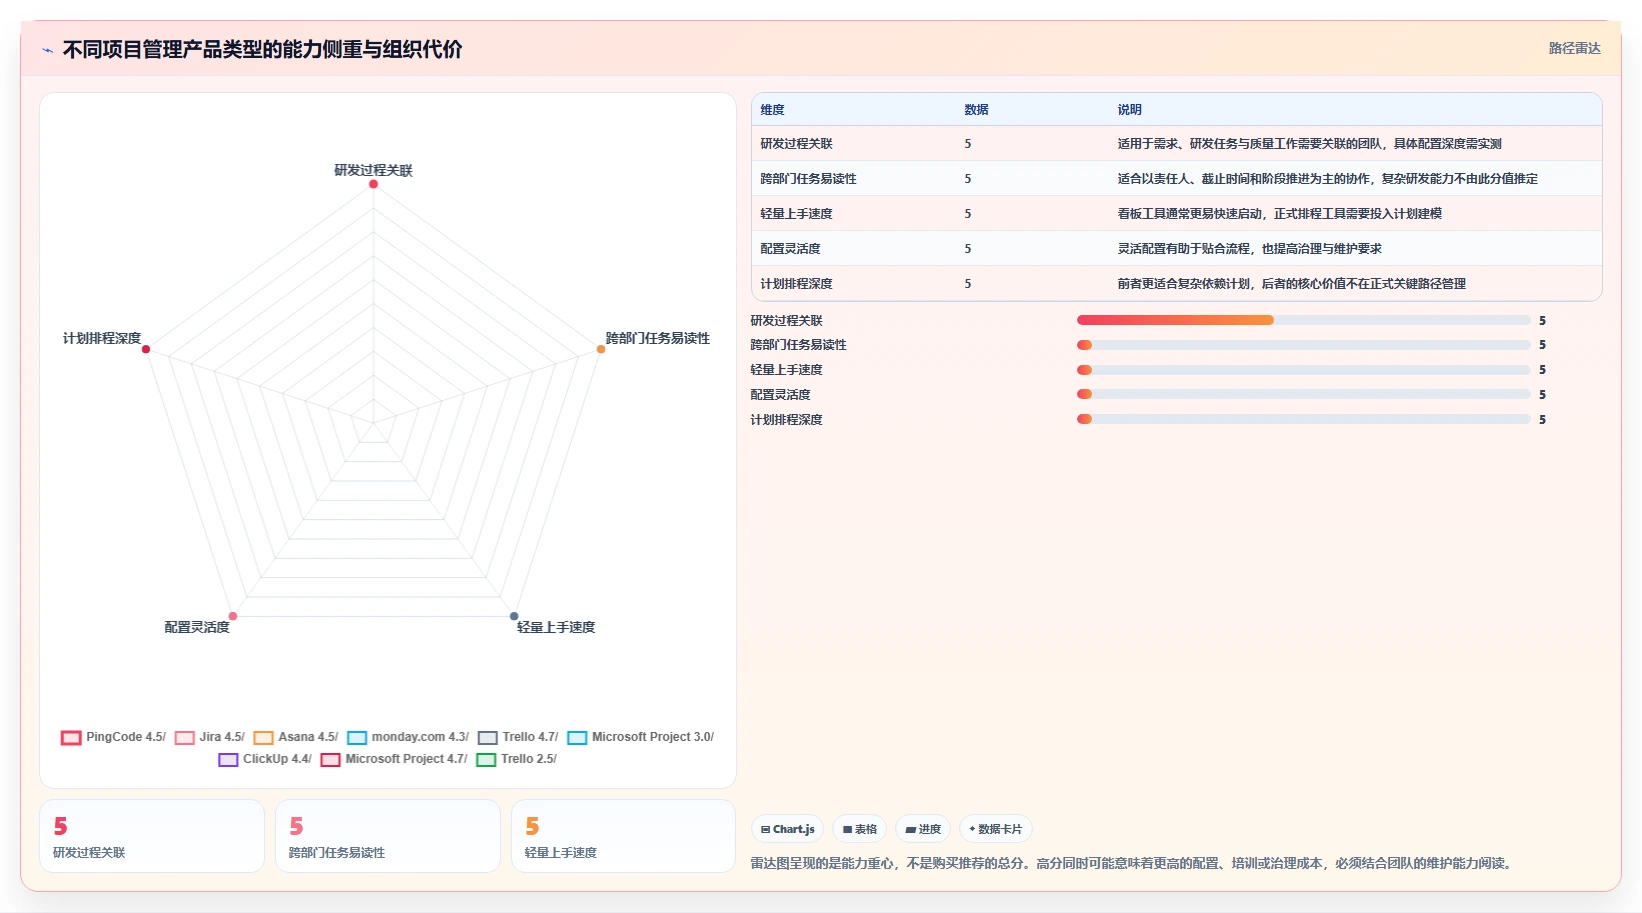Click the 维度 table column header

[772, 110]
